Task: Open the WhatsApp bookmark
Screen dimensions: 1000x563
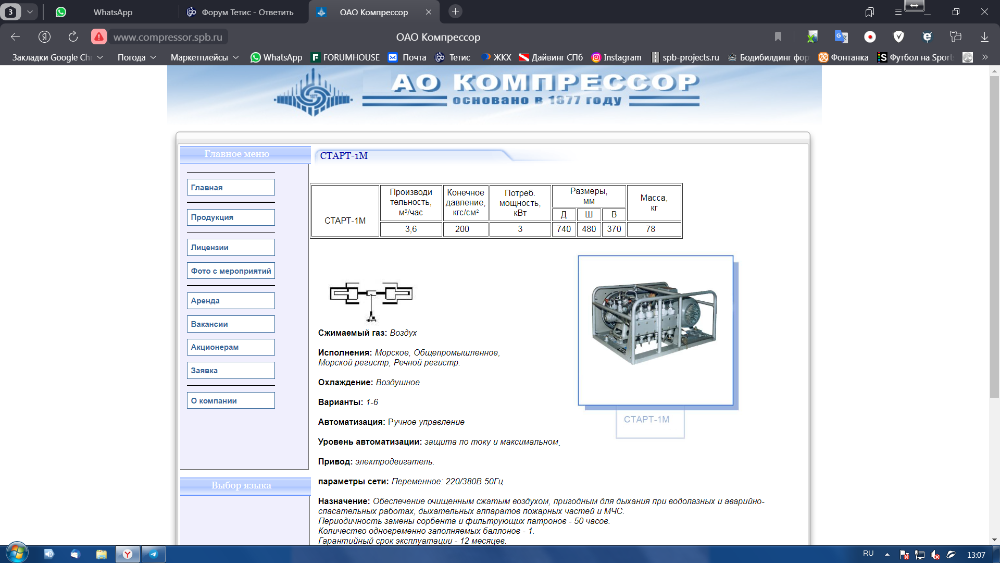Action: [276, 57]
